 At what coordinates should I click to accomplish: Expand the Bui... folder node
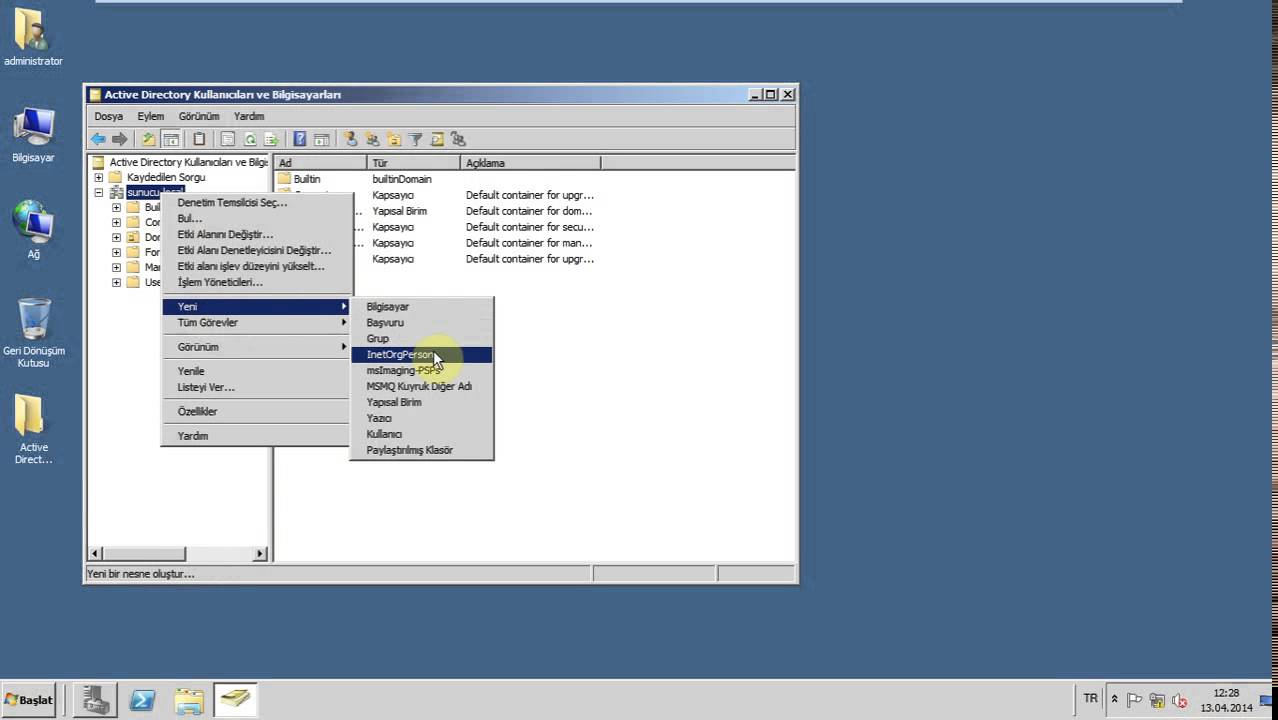click(116, 207)
